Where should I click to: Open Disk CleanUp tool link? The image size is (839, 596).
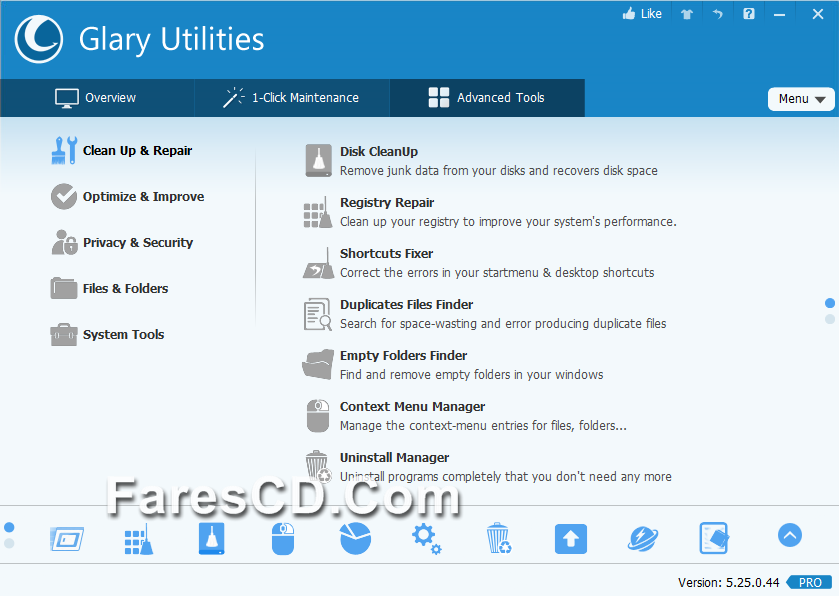(379, 152)
